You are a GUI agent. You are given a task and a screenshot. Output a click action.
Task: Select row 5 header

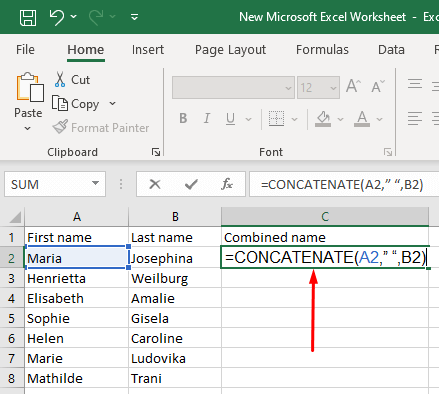[12, 318]
